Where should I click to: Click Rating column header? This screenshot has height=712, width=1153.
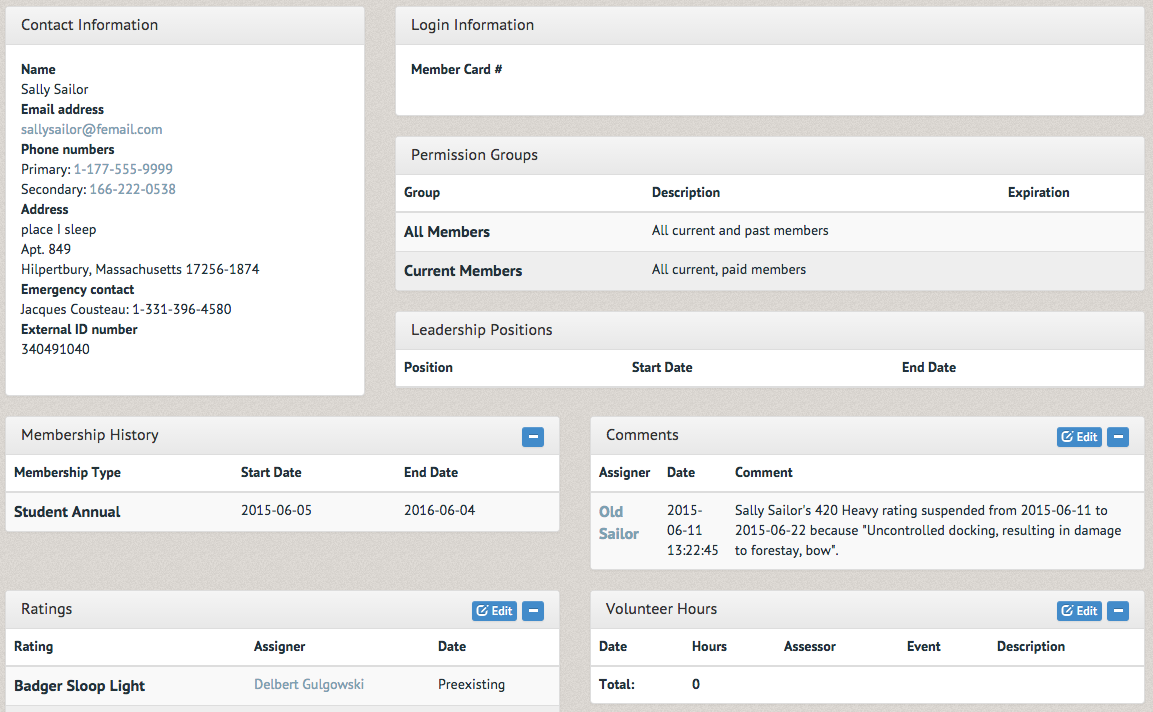click(x=33, y=647)
